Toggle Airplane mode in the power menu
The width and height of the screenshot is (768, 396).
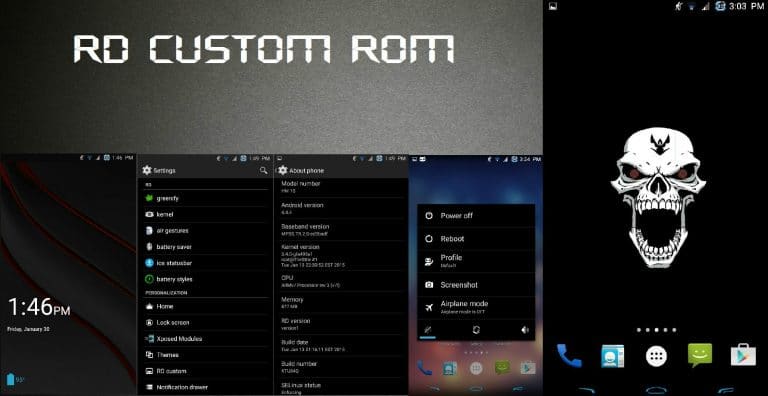click(476, 308)
